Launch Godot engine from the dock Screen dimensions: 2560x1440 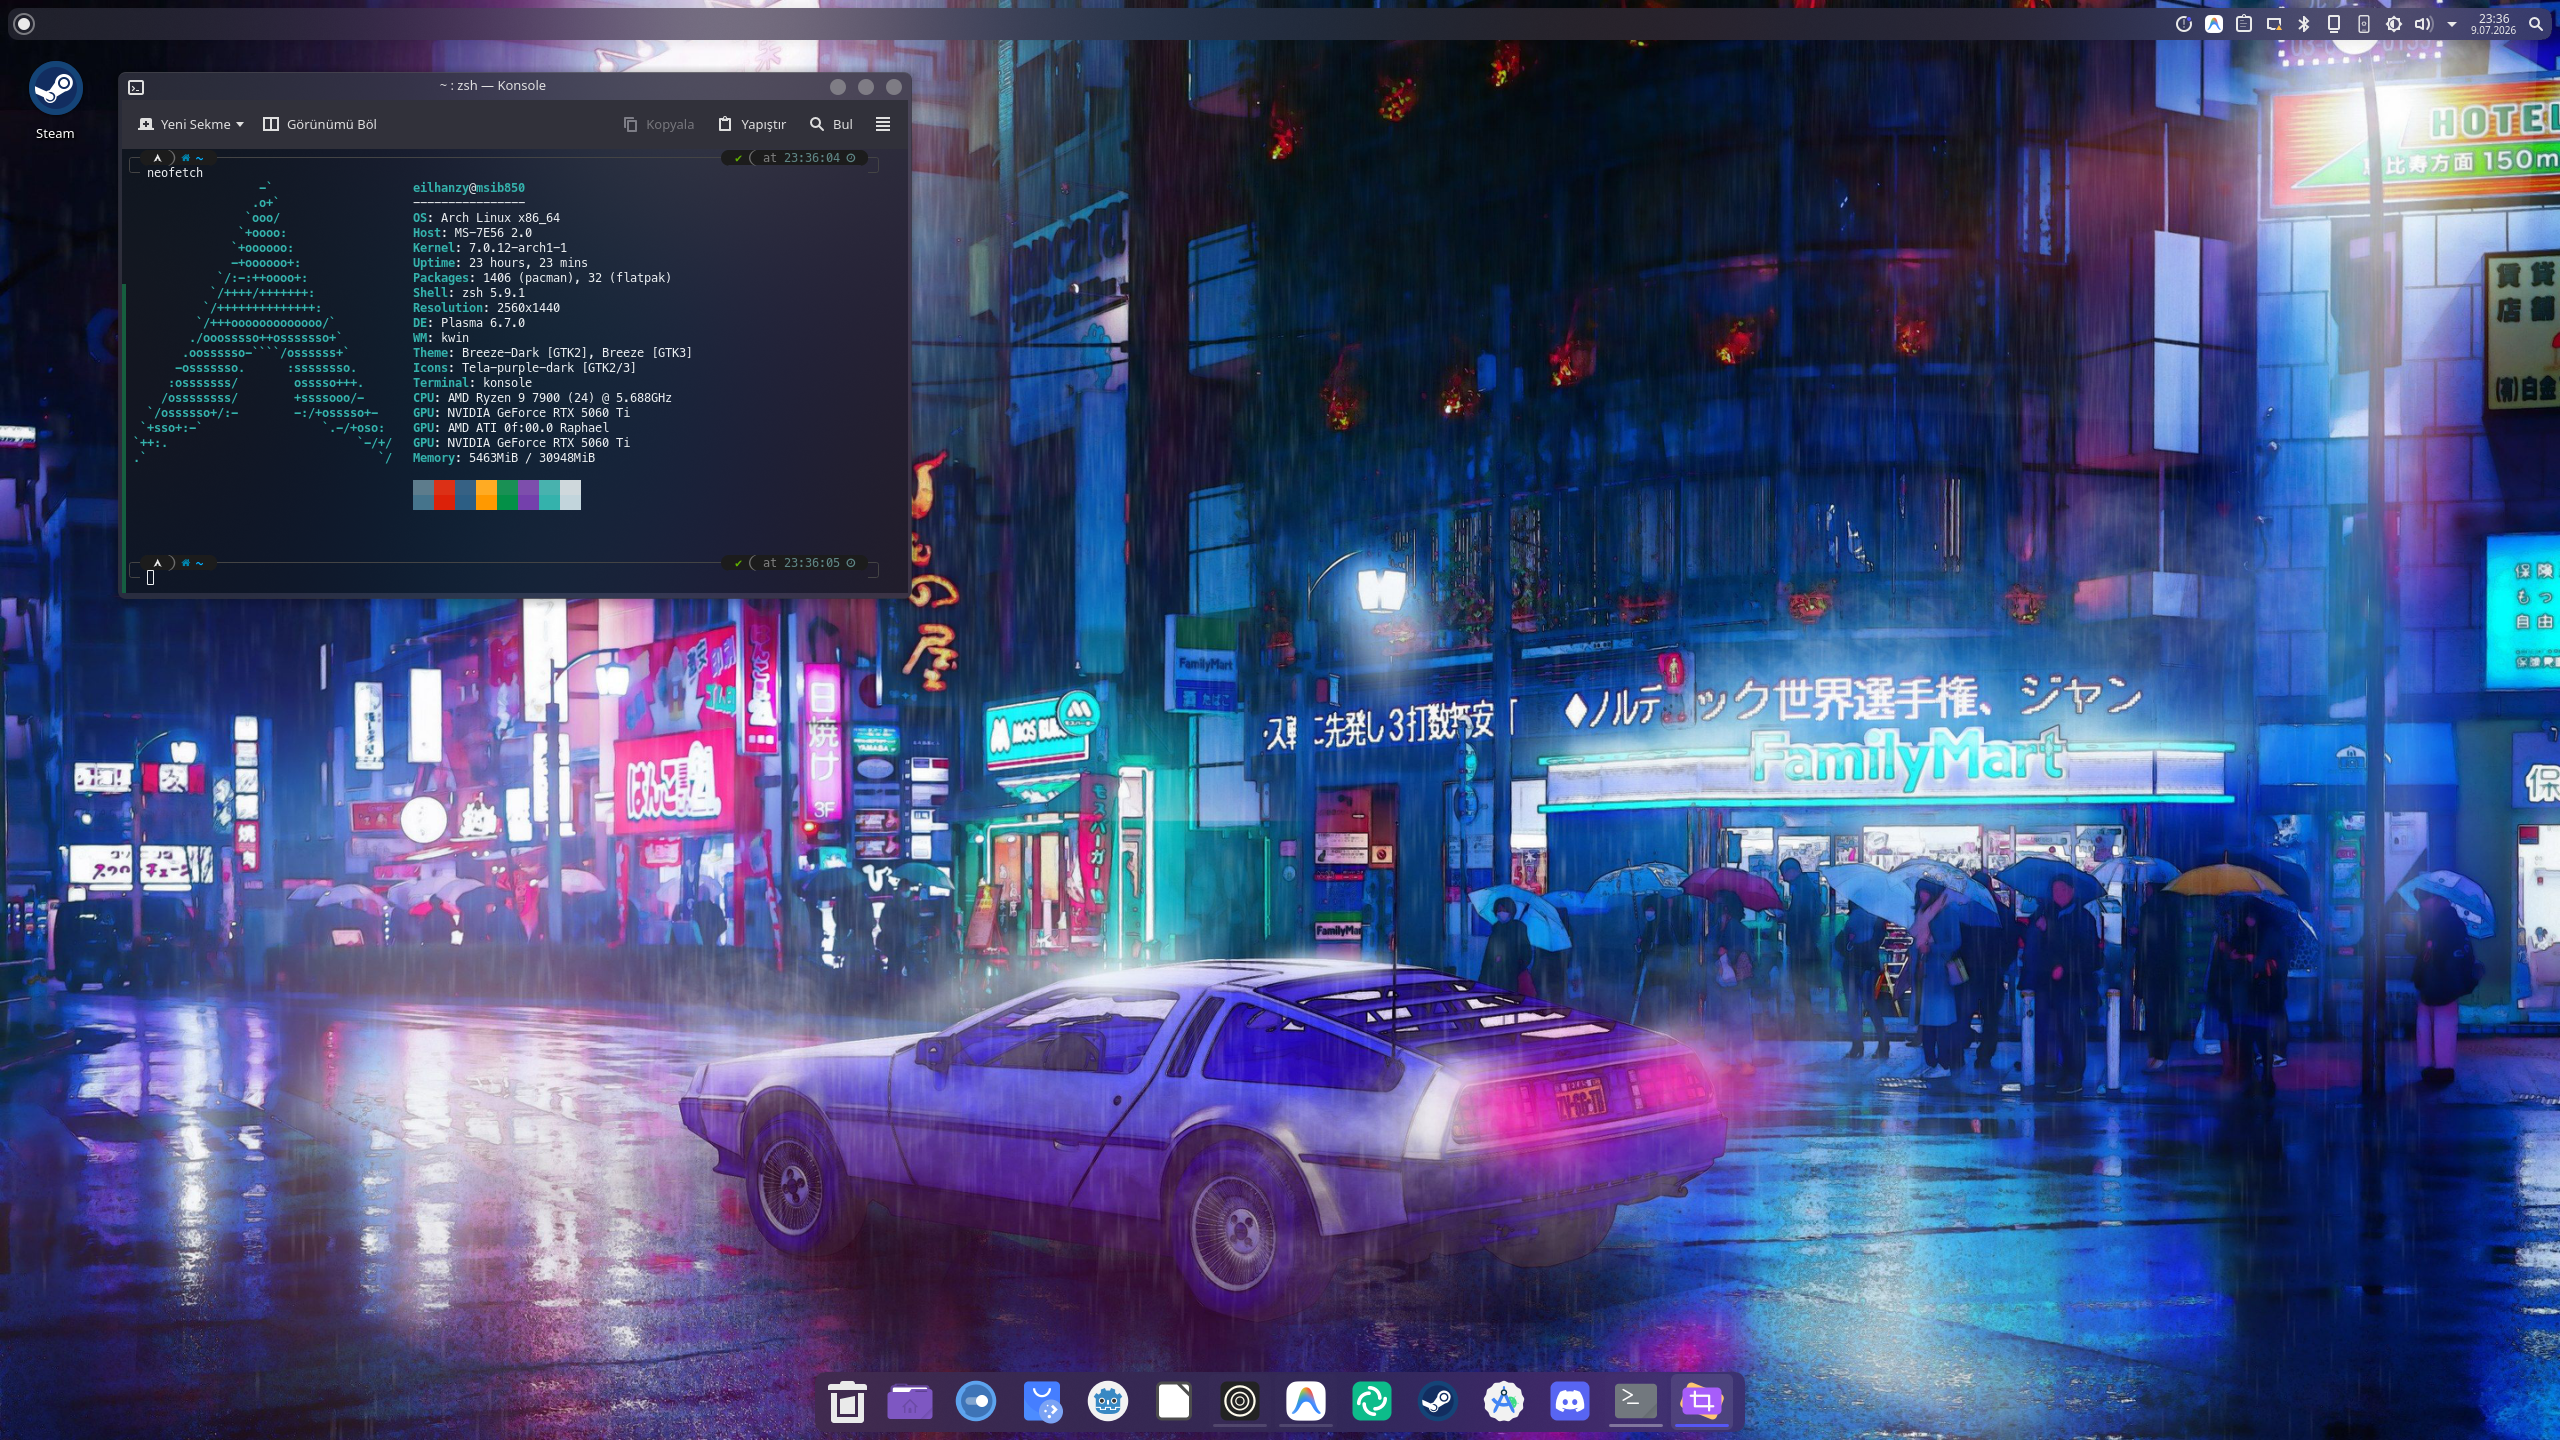click(1107, 1402)
